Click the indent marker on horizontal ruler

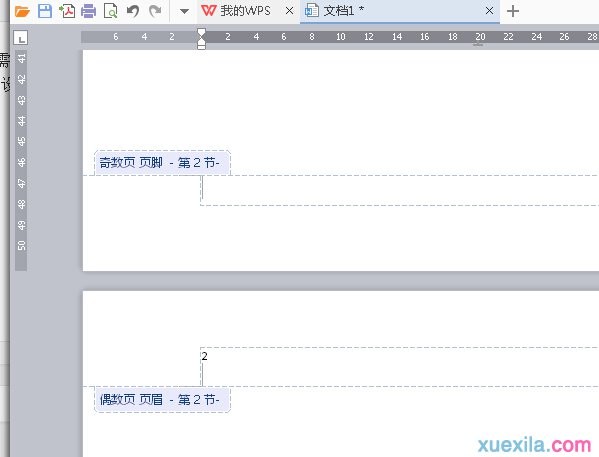point(201,39)
